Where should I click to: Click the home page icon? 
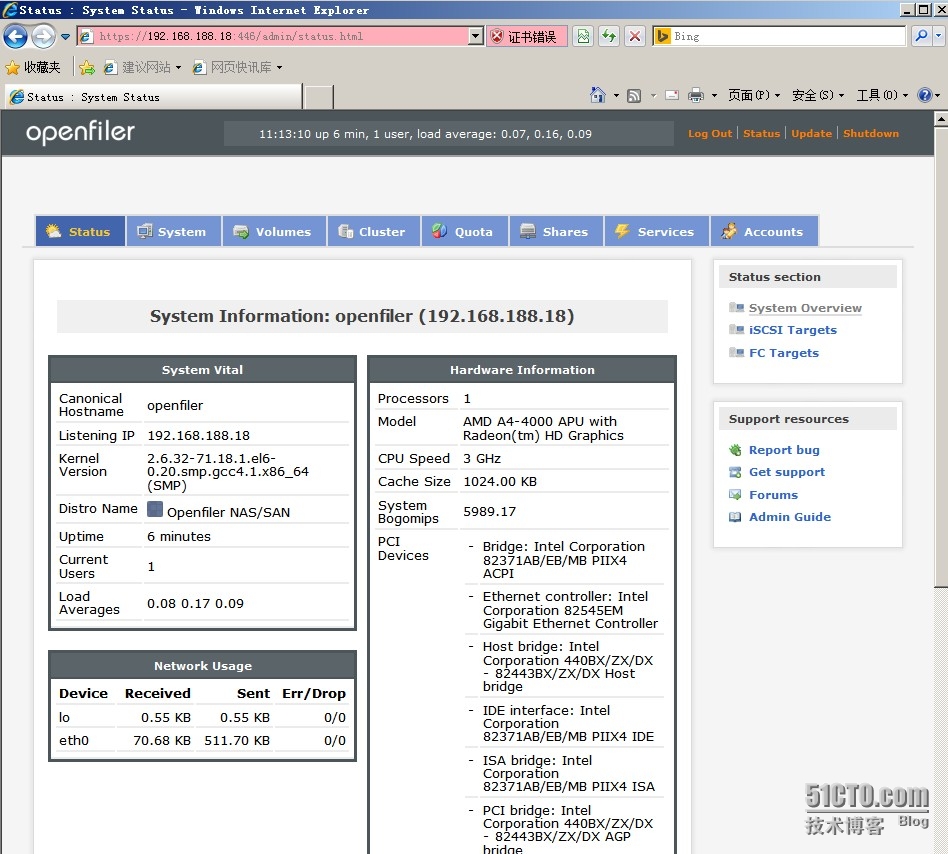point(598,95)
